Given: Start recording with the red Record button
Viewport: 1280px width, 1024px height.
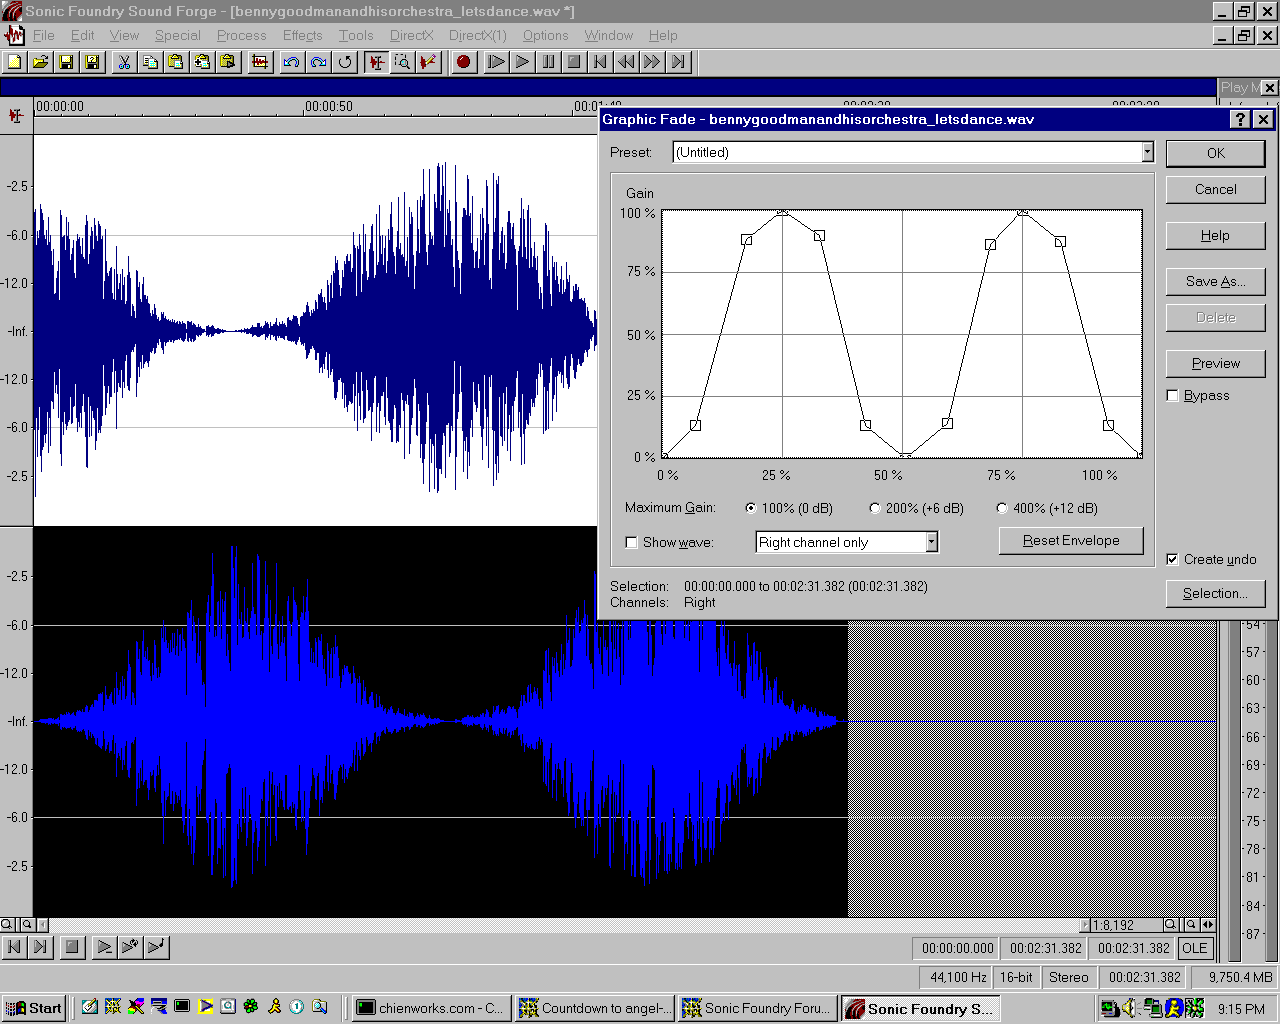Looking at the screenshot, I should pyautogui.click(x=463, y=62).
